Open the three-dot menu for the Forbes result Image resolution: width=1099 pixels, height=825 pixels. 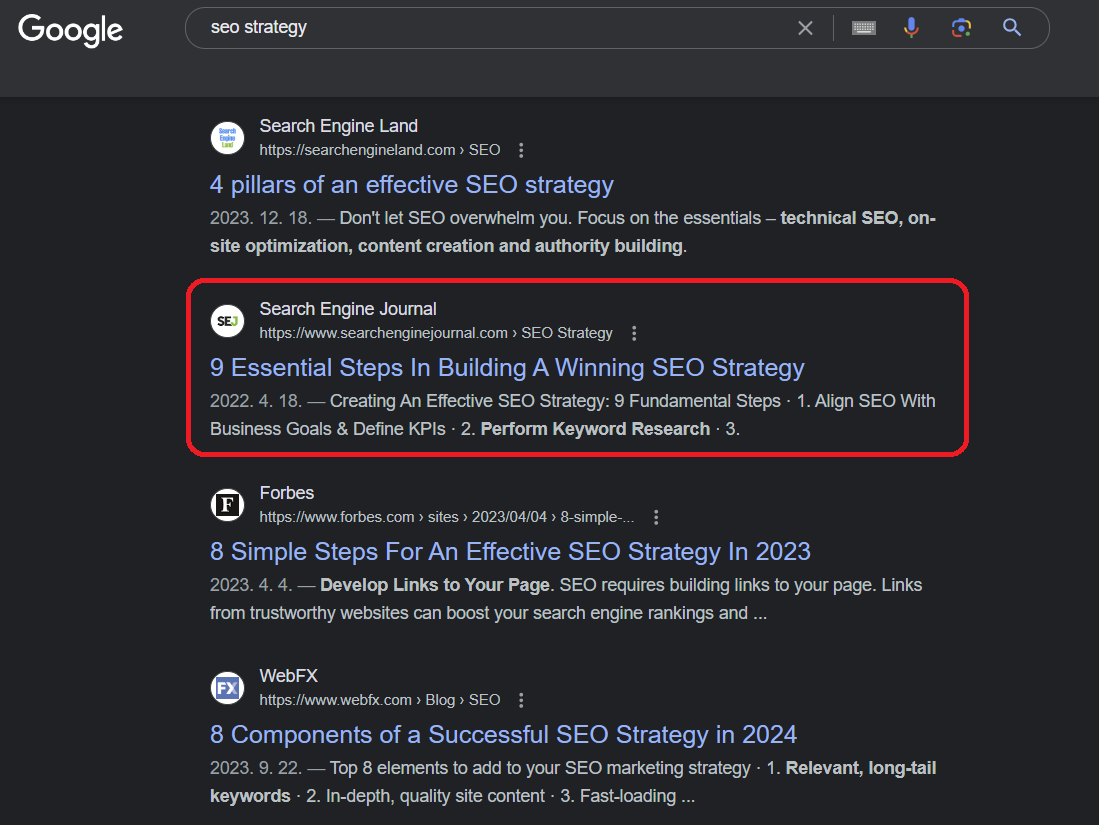[x=656, y=517]
